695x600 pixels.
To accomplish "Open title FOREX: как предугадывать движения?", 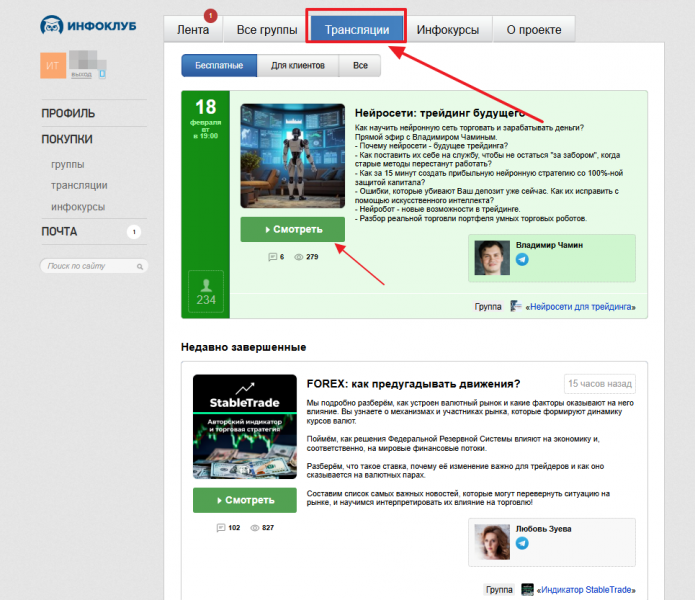I will tap(413, 384).
